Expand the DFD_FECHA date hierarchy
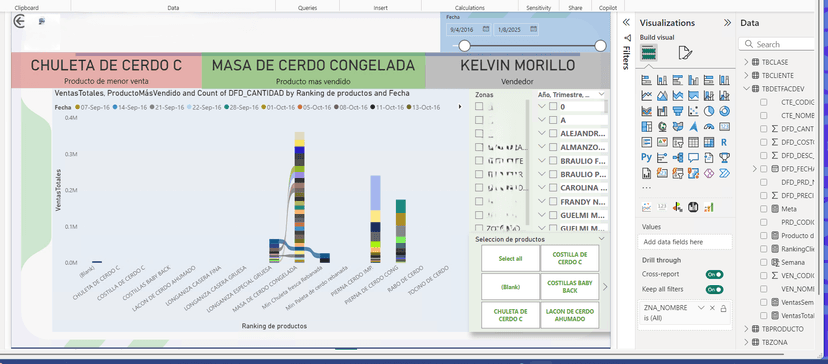Viewport: 828px width, 364px height. point(755,169)
